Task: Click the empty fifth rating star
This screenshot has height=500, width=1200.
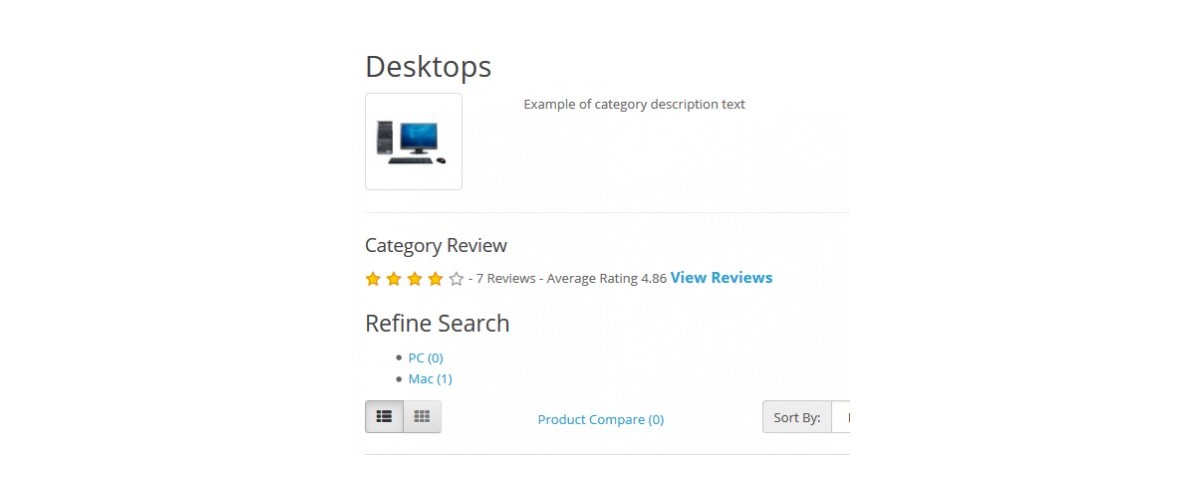Action: [456, 279]
